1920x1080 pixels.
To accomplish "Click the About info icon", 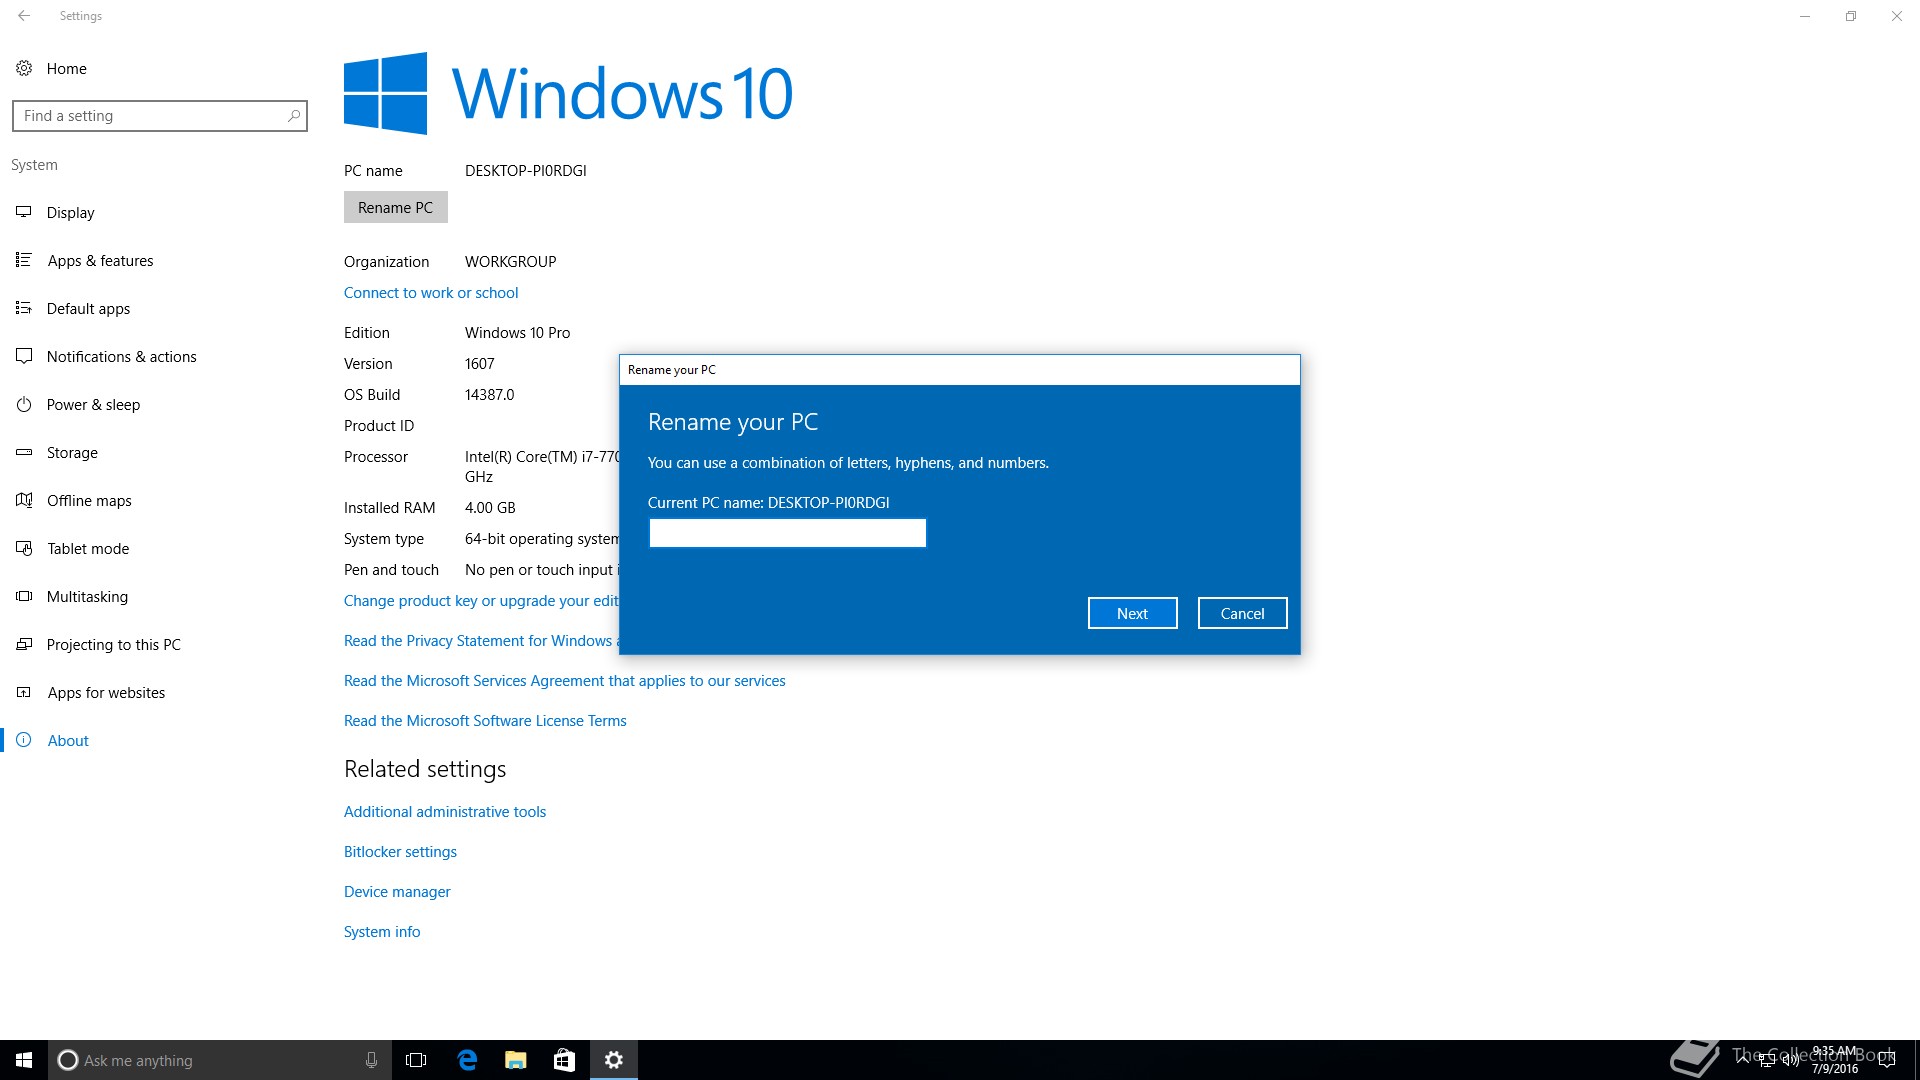I will pyautogui.click(x=24, y=740).
